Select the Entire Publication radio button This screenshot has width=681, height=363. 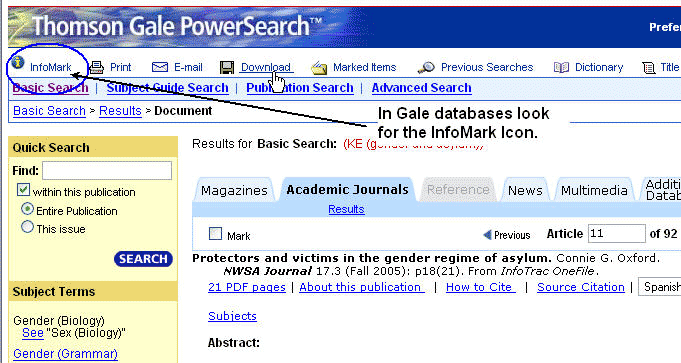coord(27,209)
